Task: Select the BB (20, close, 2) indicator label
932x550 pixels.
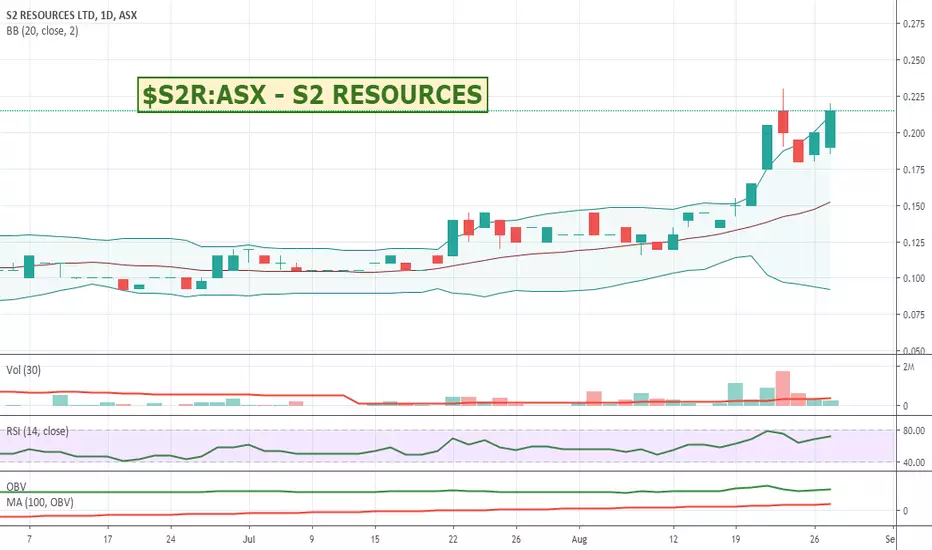Action: (42, 31)
